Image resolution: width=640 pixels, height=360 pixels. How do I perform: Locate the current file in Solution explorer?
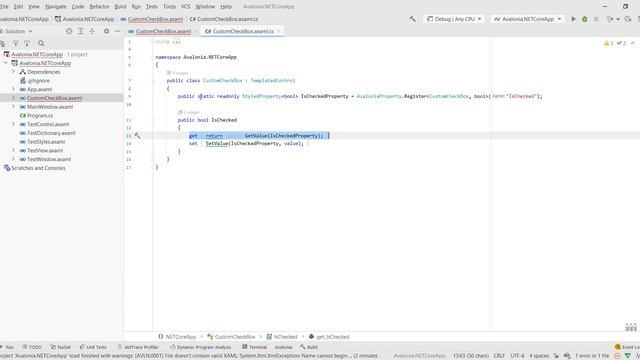click(69, 31)
